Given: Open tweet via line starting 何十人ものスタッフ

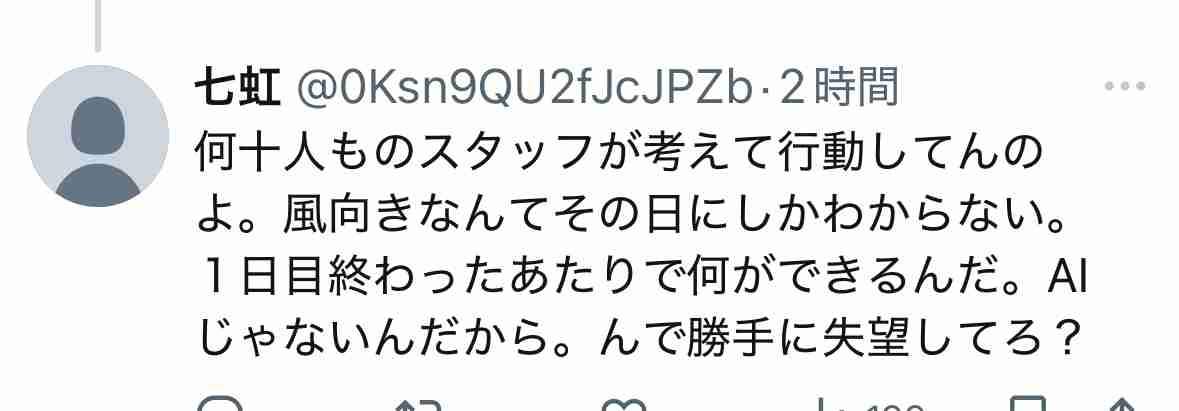Looking at the screenshot, I should pos(619,154).
